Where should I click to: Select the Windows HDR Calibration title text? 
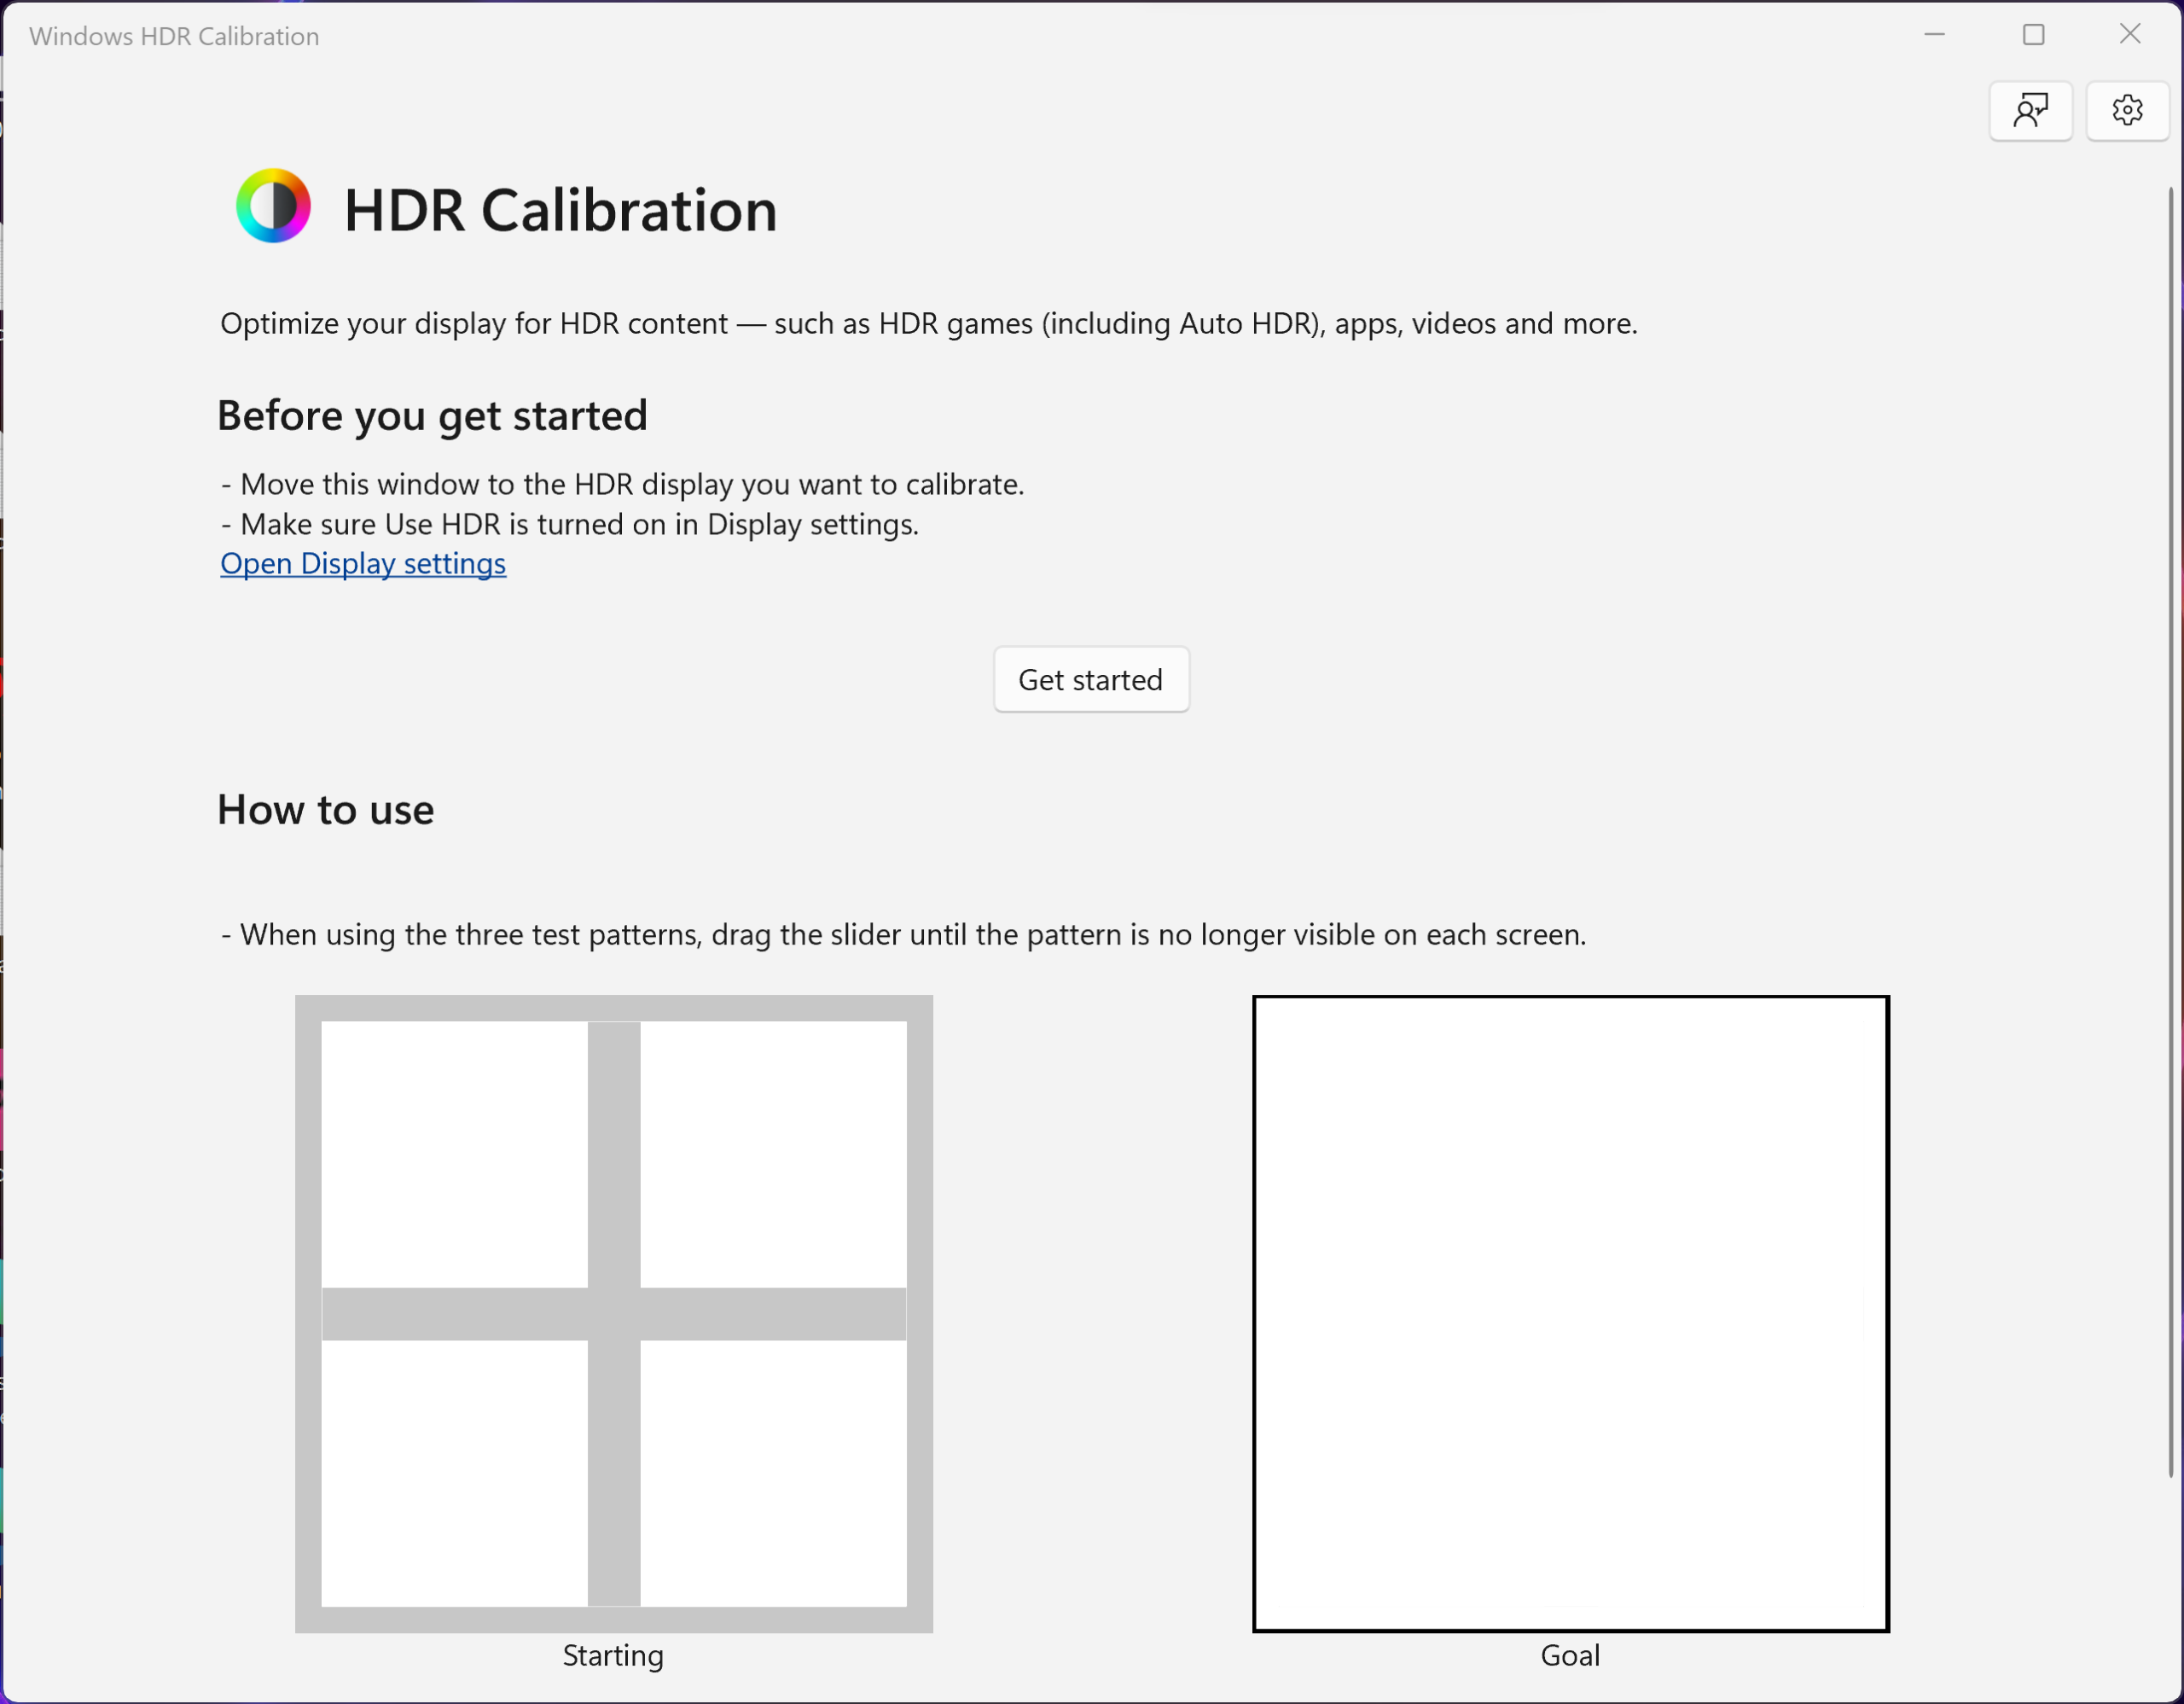tap(174, 35)
